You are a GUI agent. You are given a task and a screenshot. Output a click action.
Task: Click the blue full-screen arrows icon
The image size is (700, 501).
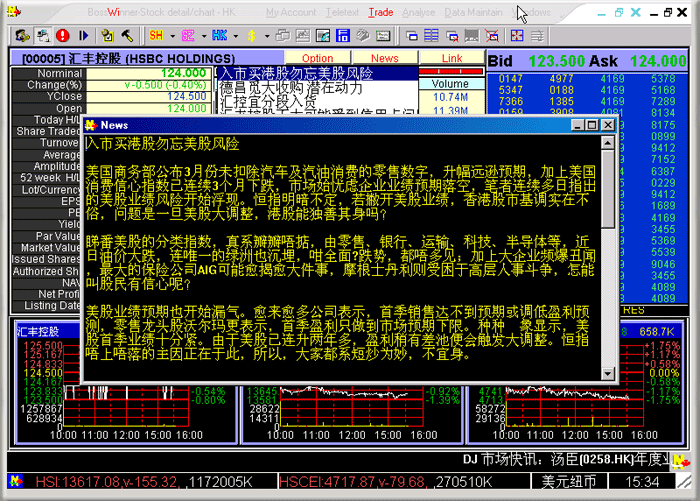point(517,35)
